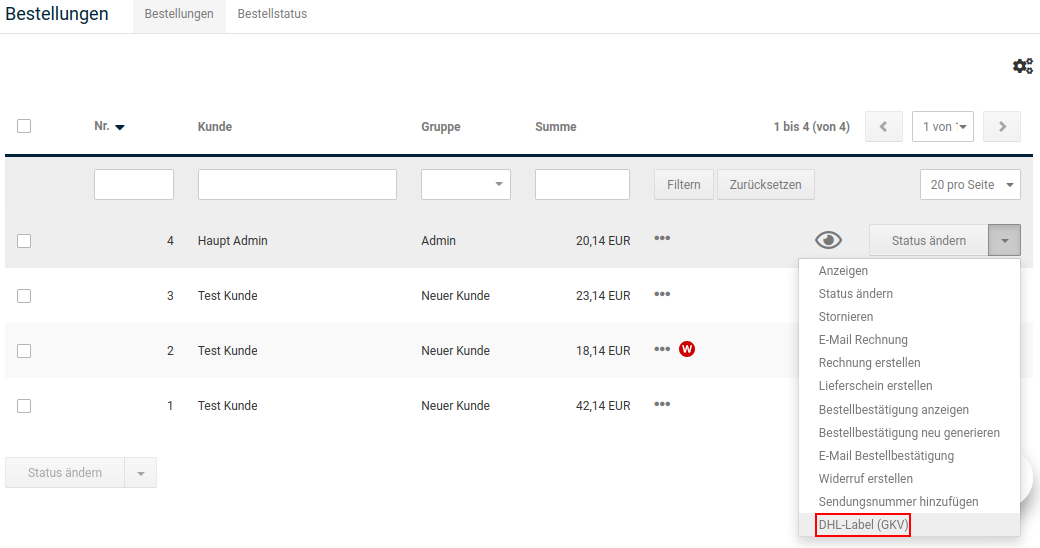Switch to the Bestellstatus tab
Image resolution: width=1040 pixels, height=548 pixels.
click(x=272, y=14)
